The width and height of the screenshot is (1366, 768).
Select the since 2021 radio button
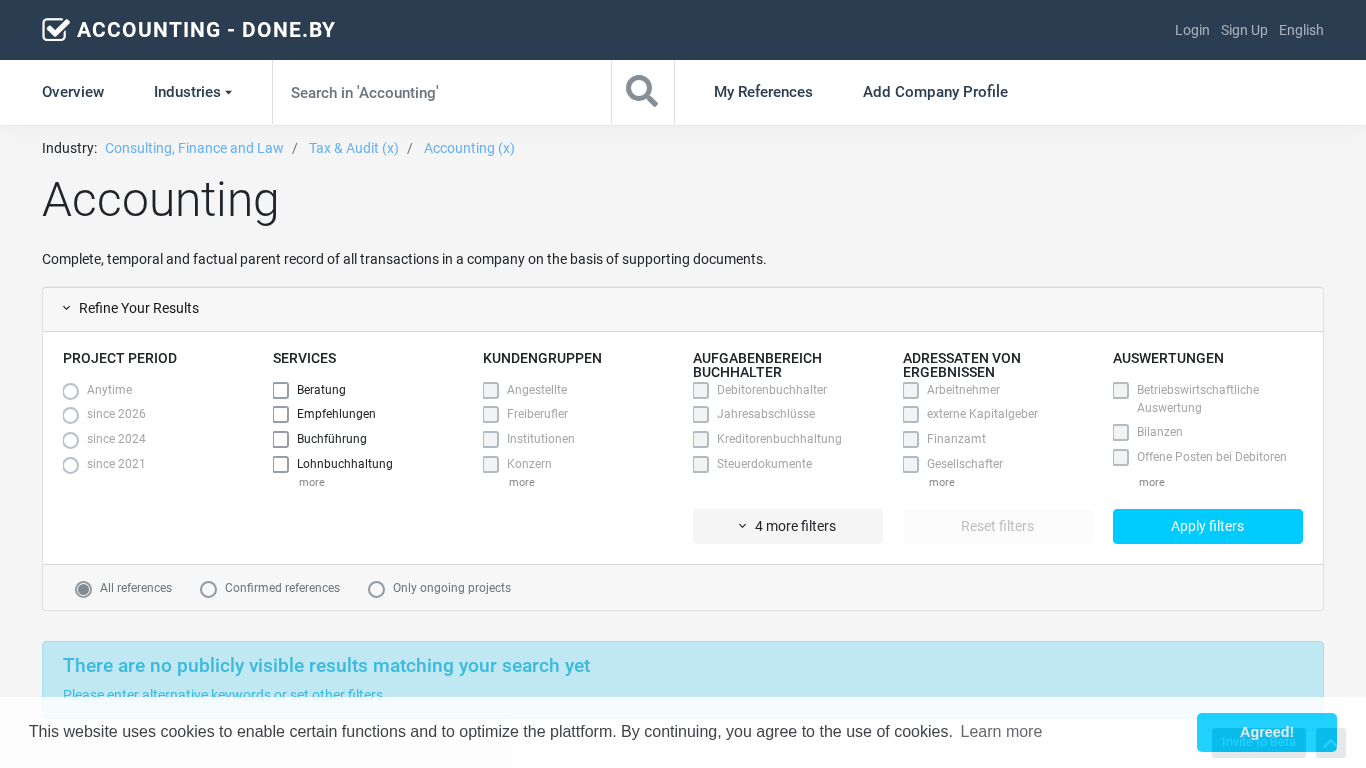(71, 465)
